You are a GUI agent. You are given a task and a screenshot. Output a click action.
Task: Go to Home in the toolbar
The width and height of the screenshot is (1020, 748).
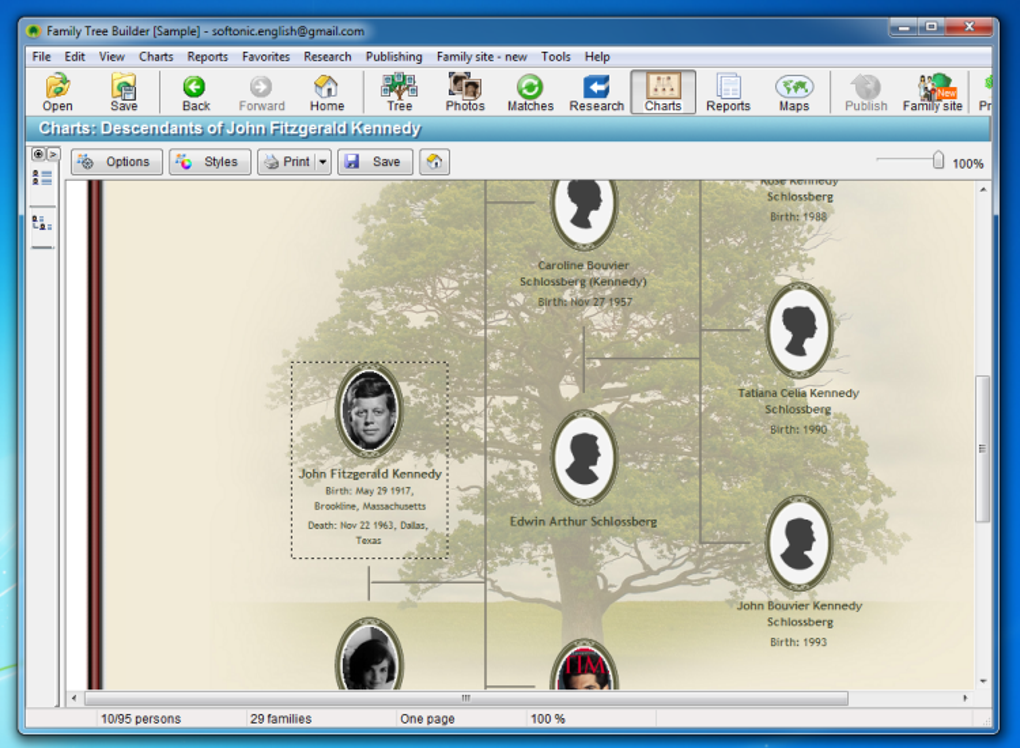point(327,92)
